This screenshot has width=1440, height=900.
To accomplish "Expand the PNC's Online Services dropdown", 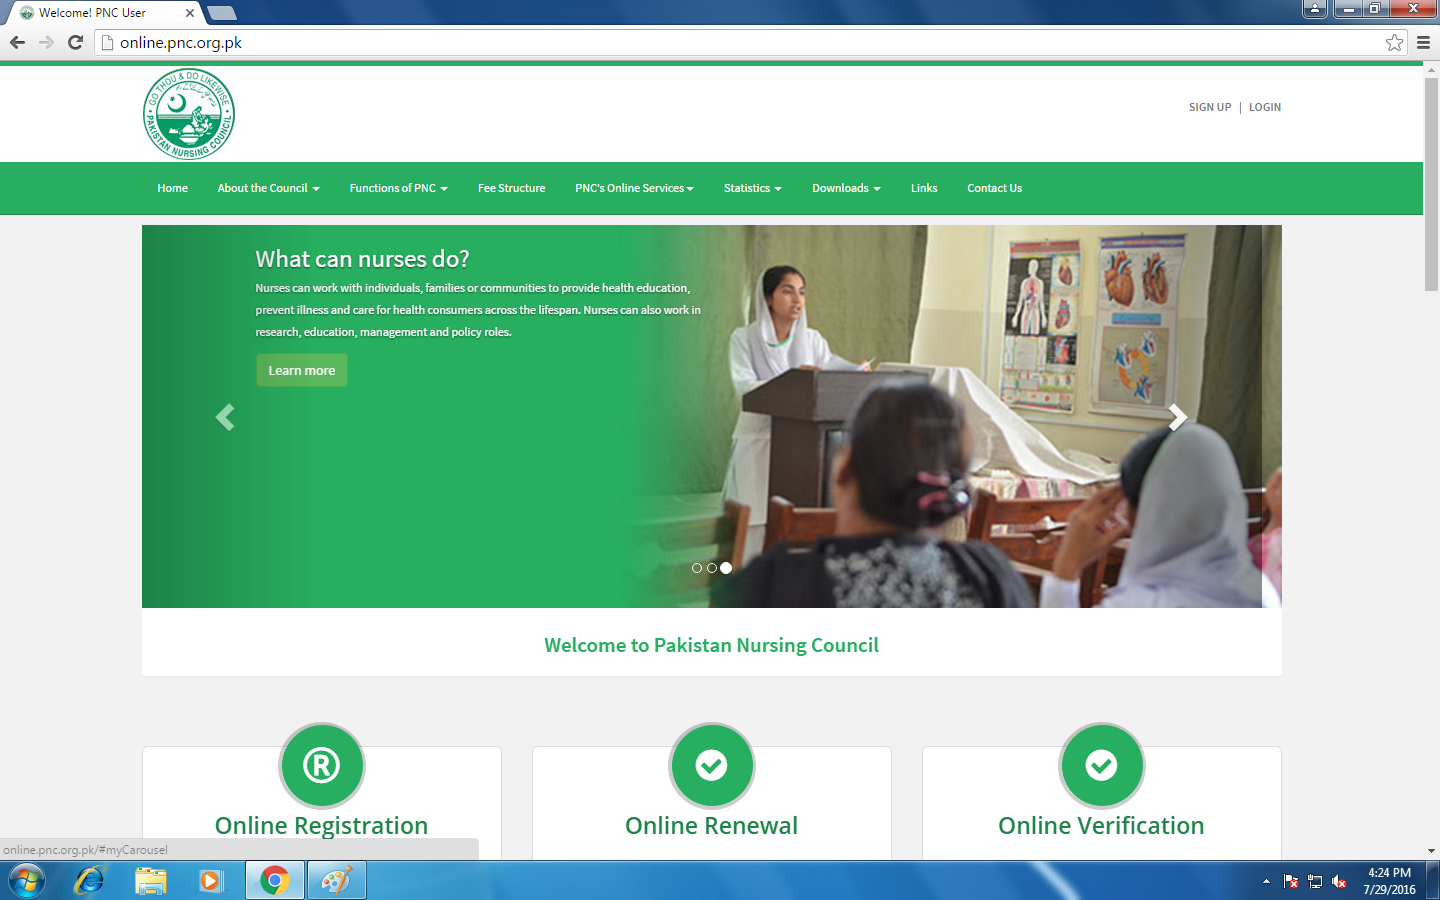I will tap(634, 188).
